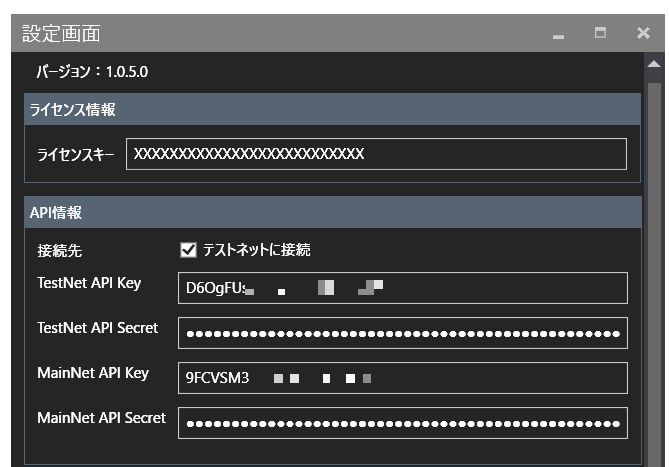Click the MainNet API Secret password field

(403, 423)
